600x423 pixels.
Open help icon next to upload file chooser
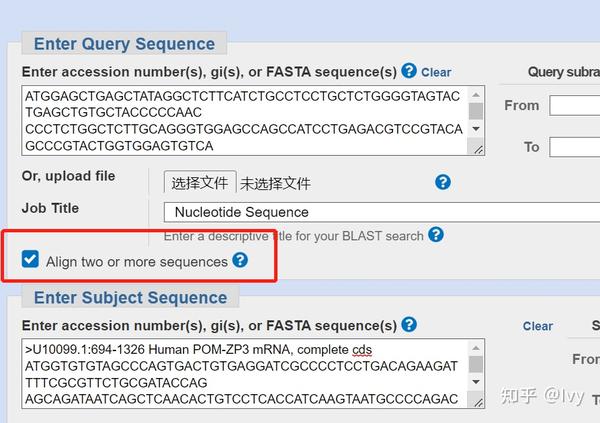coord(443,182)
